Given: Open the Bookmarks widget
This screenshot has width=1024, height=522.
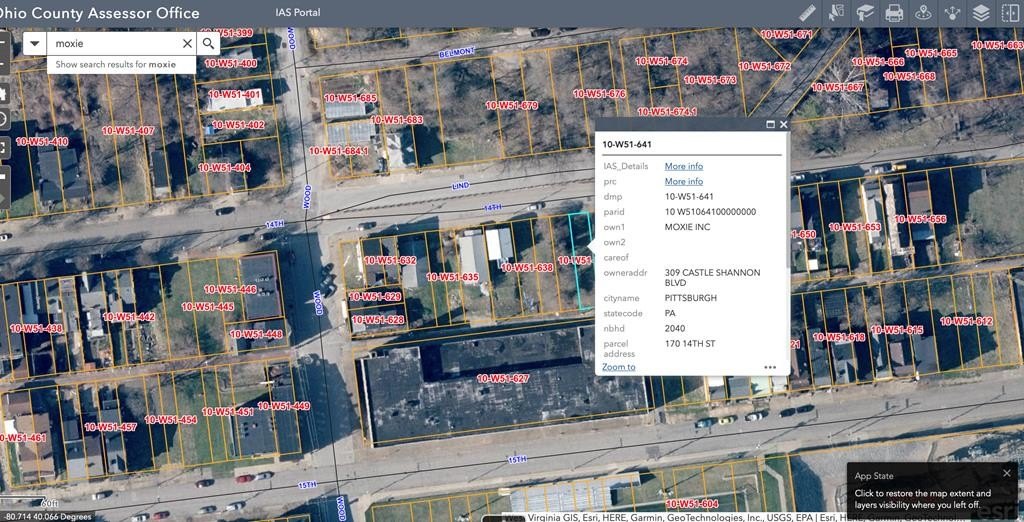Looking at the screenshot, I should click(865, 13).
